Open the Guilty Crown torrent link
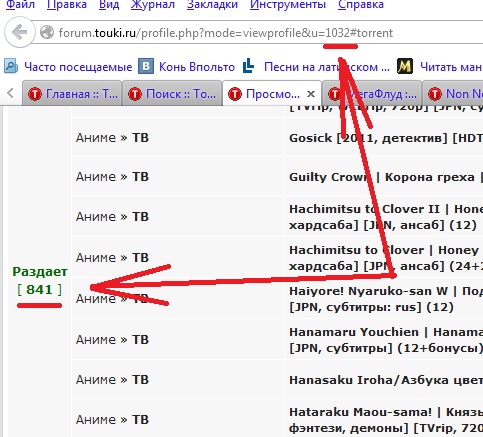 coord(386,177)
